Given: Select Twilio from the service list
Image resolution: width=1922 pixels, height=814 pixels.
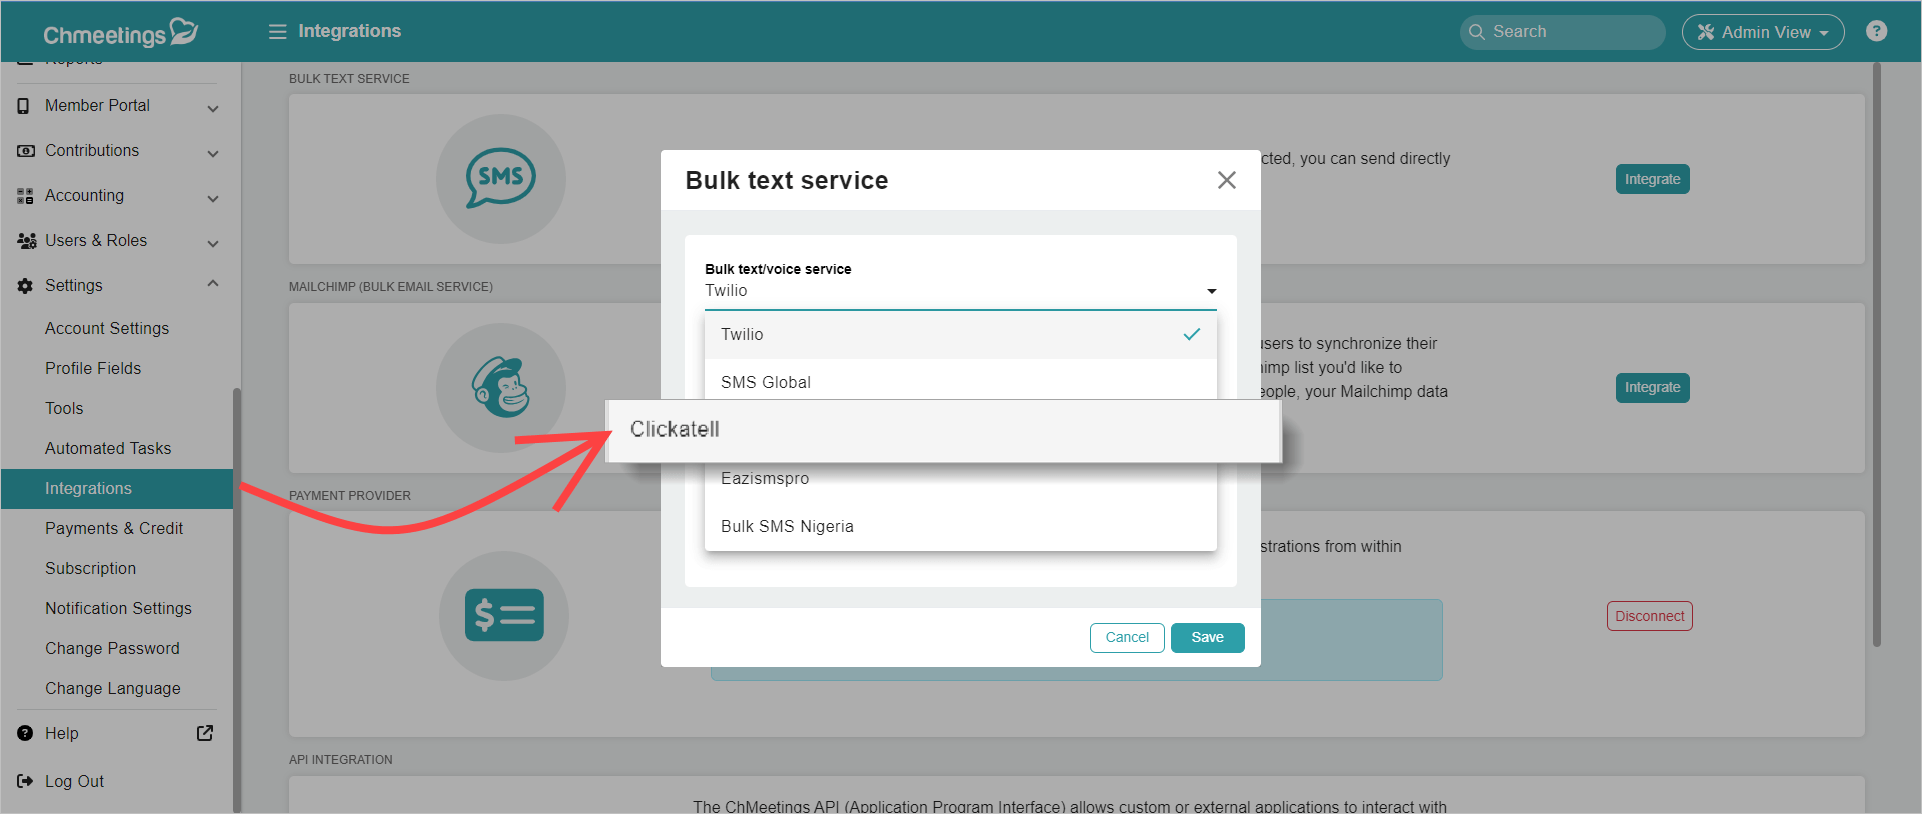Looking at the screenshot, I should (961, 335).
